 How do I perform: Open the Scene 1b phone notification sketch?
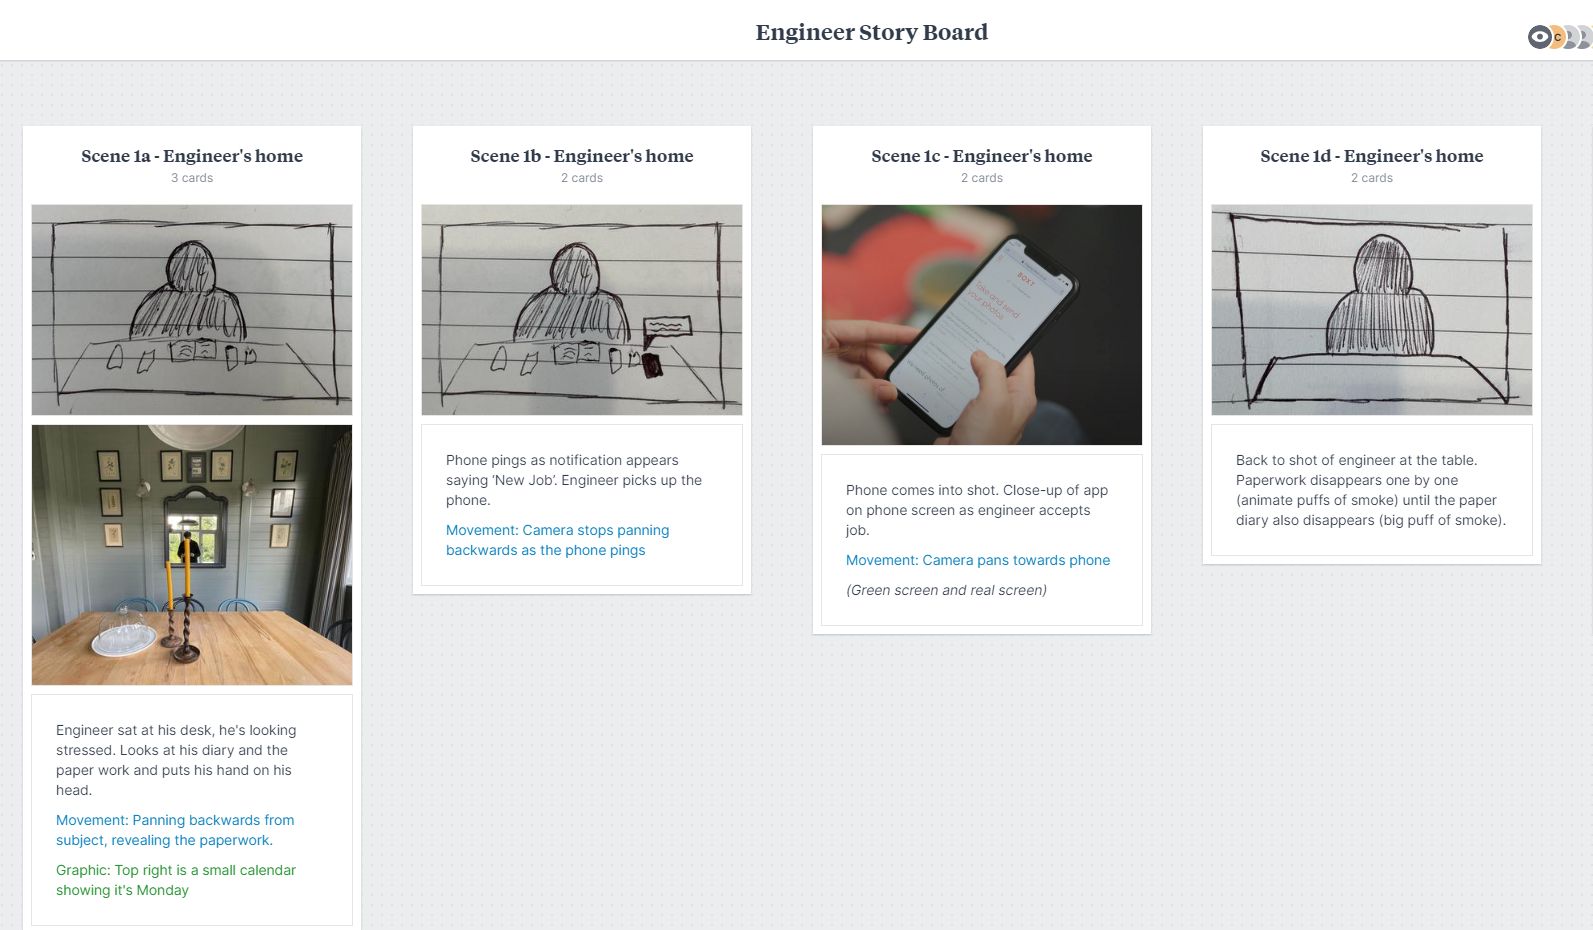coord(582,310)
